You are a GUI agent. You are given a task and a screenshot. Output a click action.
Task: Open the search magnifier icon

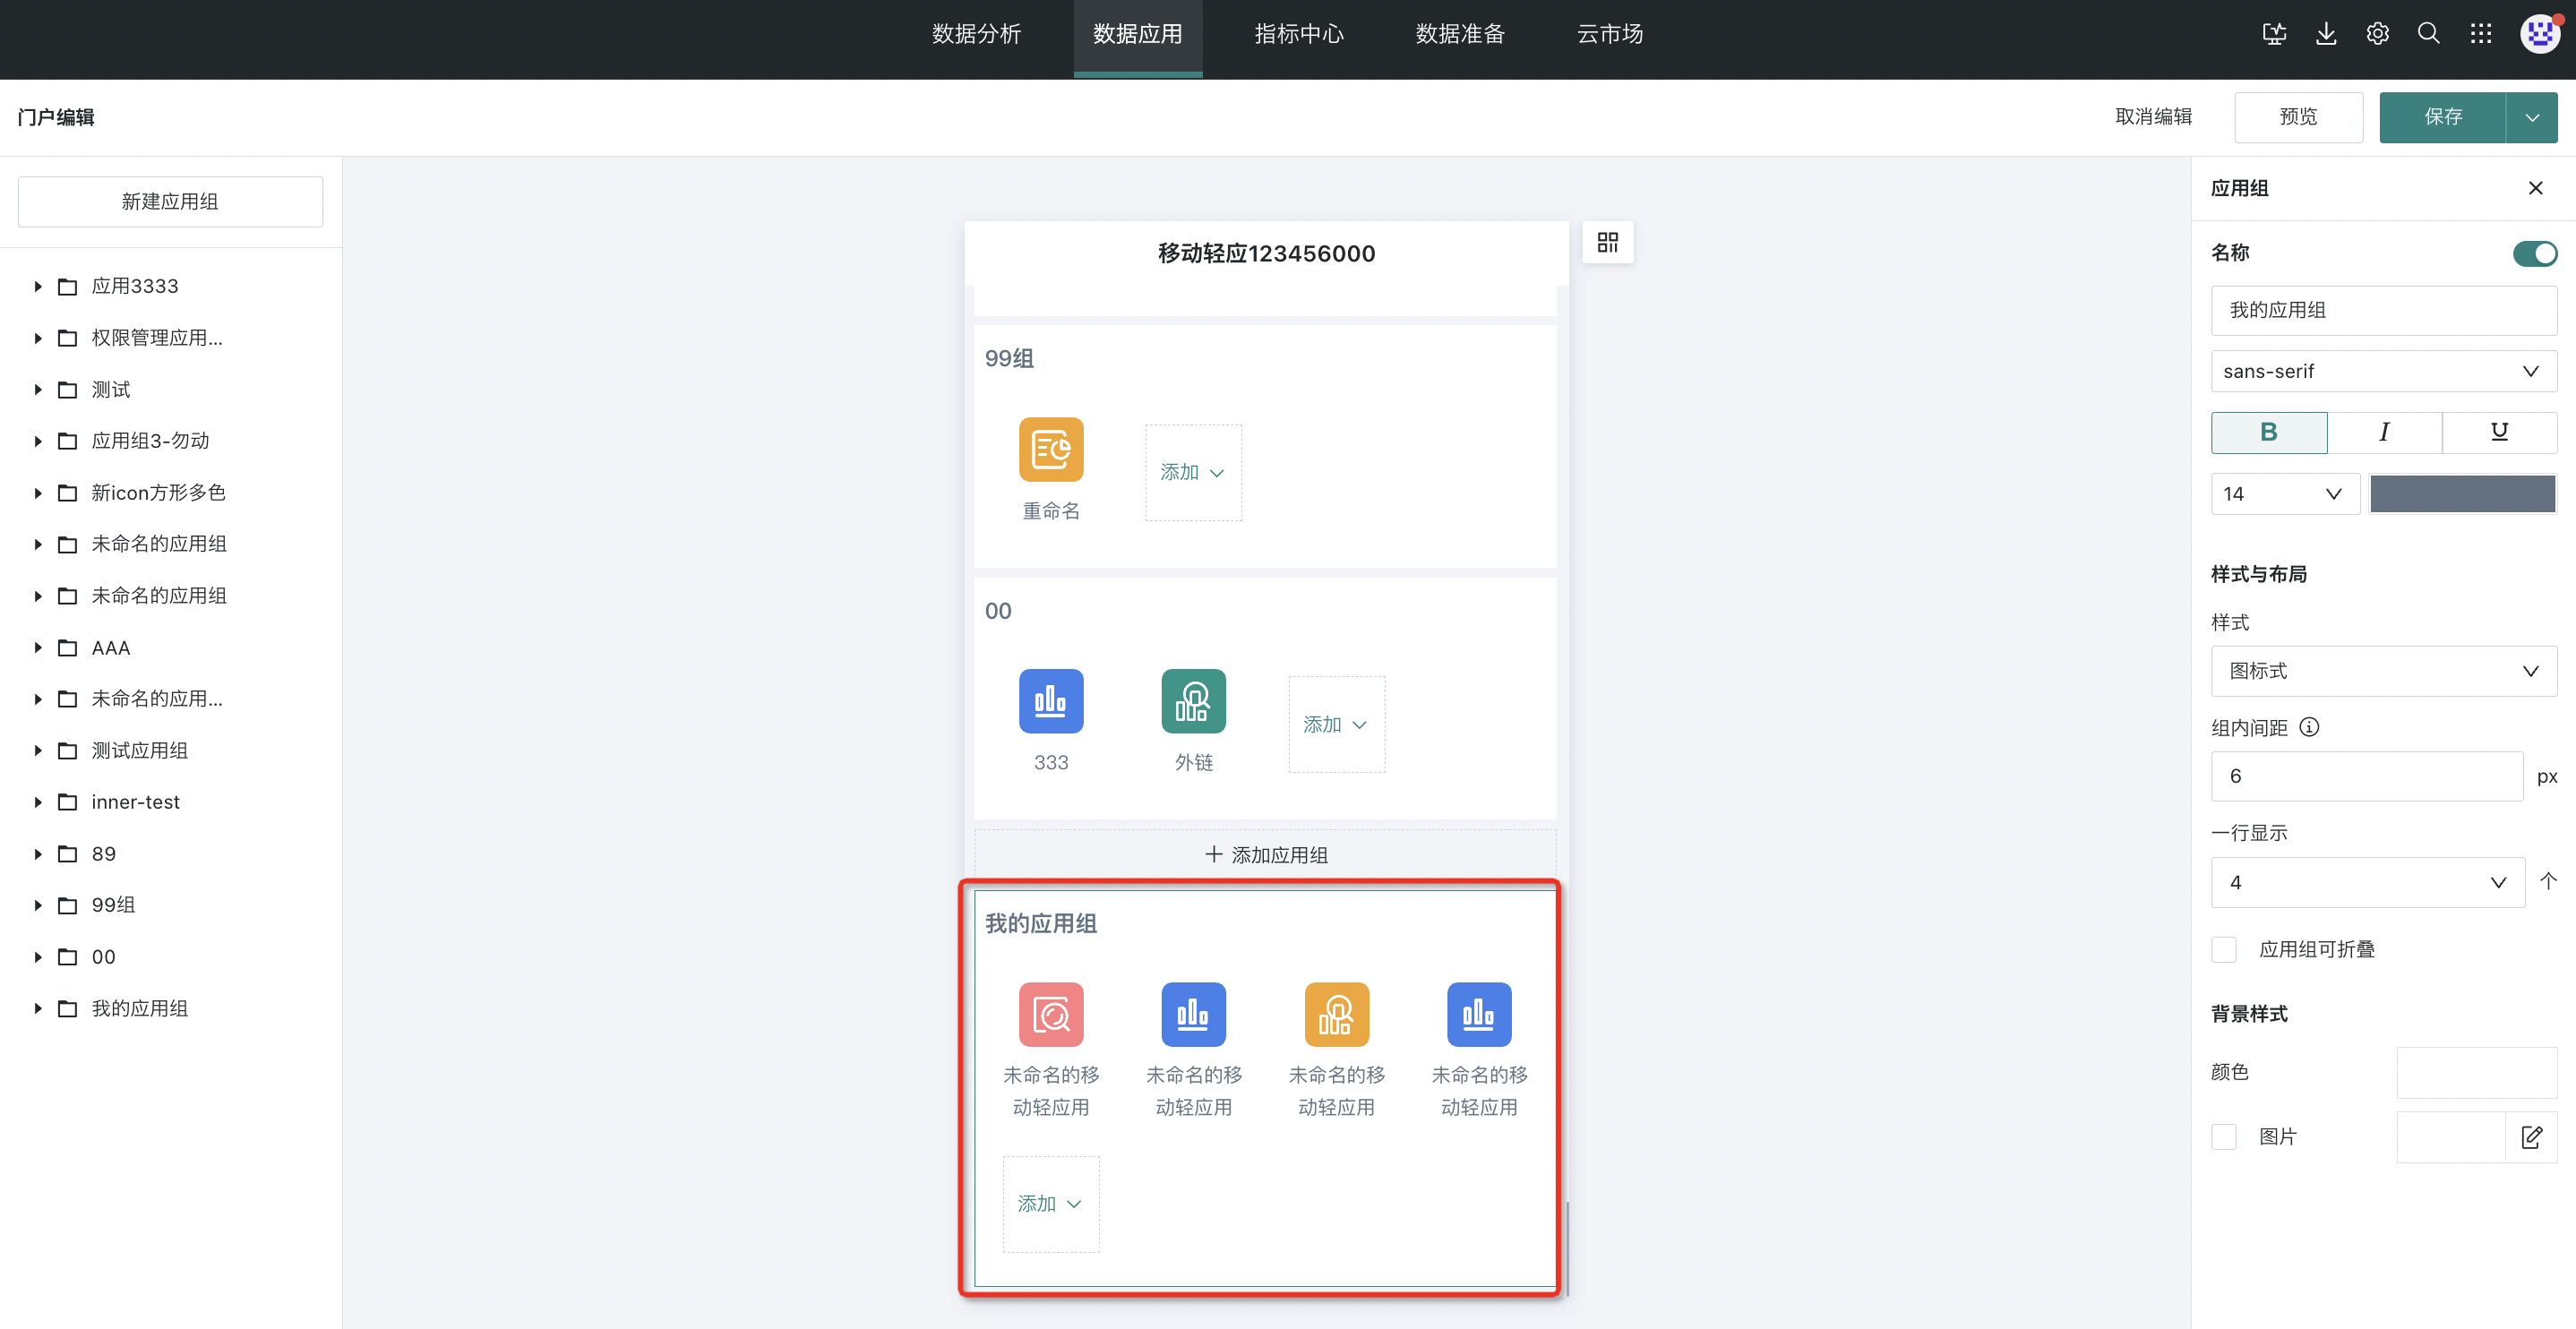(2428, 34)
